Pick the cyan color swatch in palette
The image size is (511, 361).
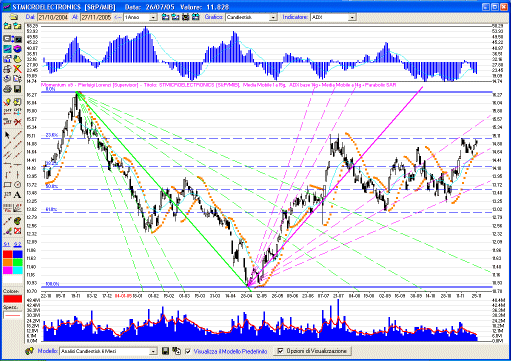pyautogui.click(x=18, y=270)
